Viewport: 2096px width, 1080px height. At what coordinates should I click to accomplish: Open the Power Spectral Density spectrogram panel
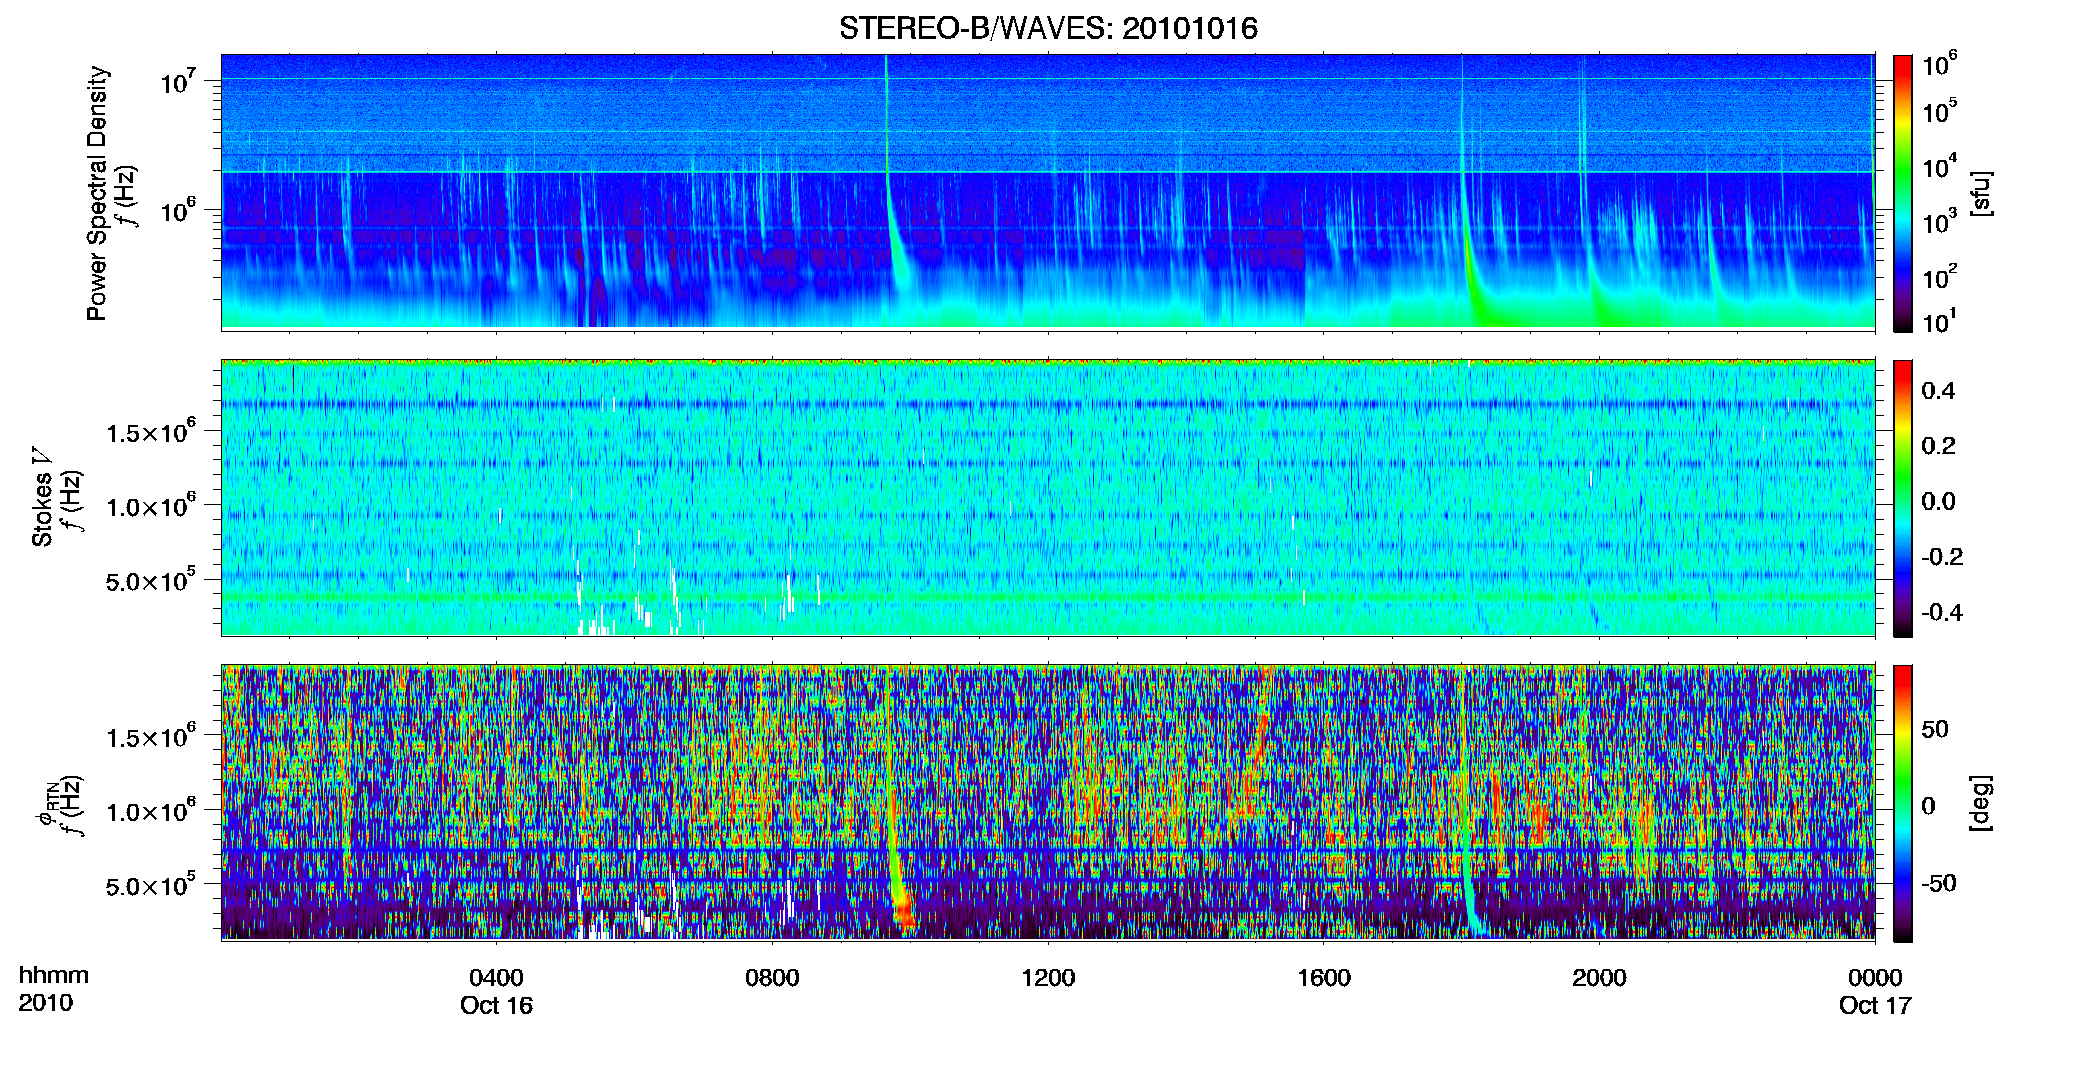tap(1048, 192)
